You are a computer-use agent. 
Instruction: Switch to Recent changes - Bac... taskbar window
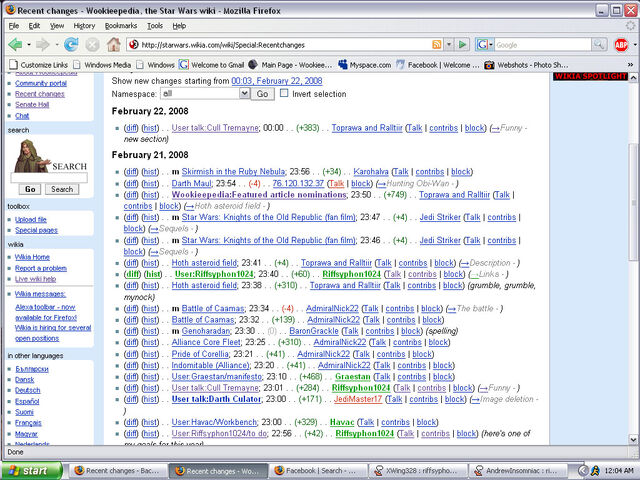(117, 471)
